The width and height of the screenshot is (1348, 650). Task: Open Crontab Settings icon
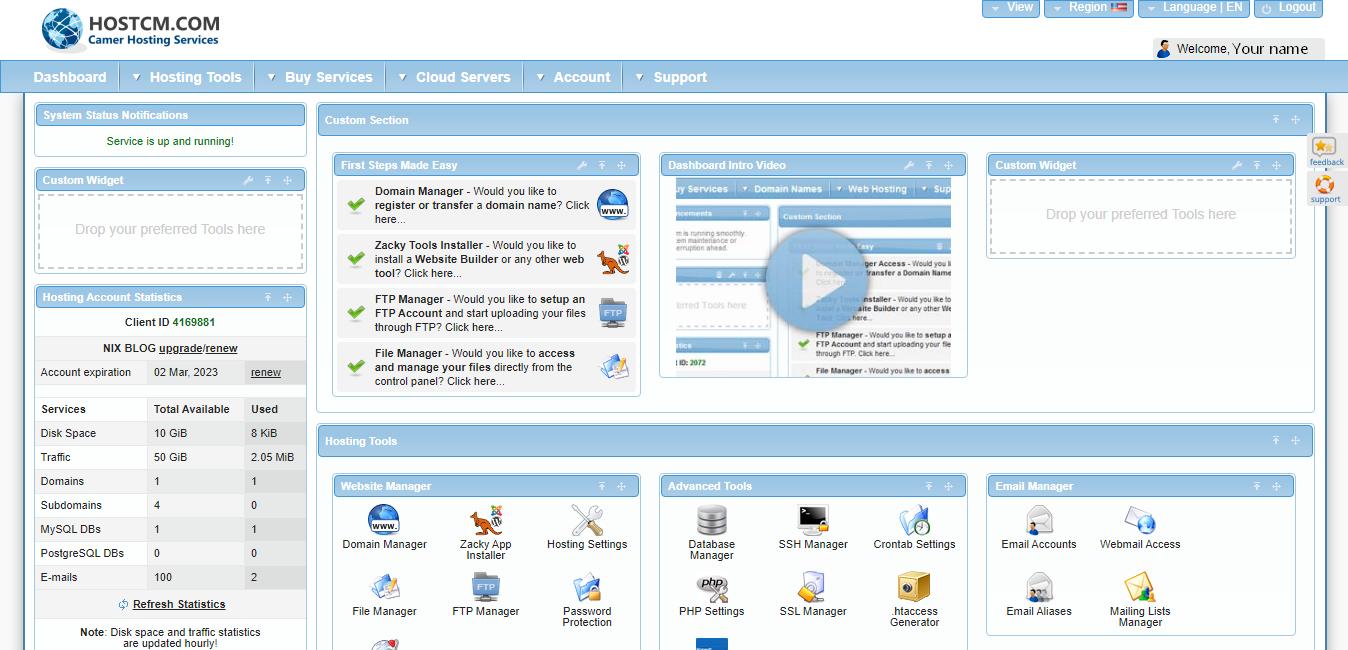click(x=914, y=520)
